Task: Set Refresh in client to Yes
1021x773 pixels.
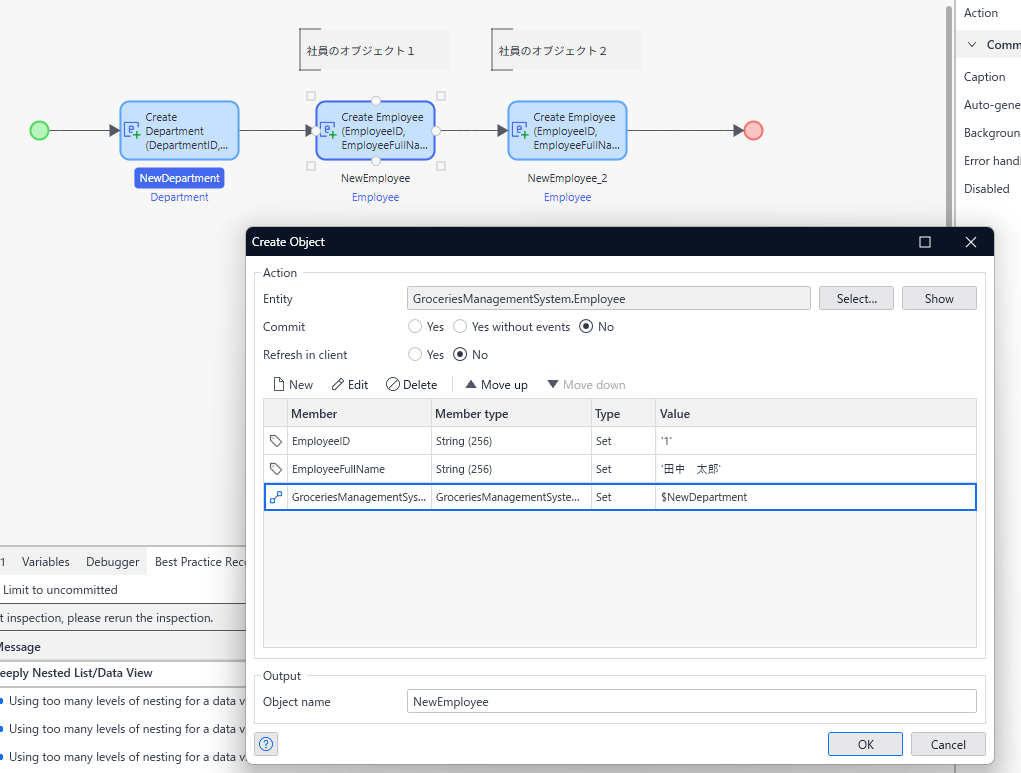Action: tap(415, 354)
